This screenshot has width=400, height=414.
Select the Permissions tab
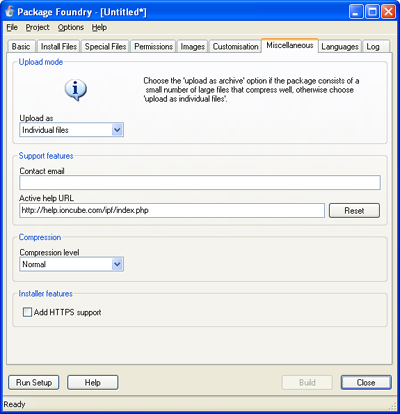coord(153,47)
